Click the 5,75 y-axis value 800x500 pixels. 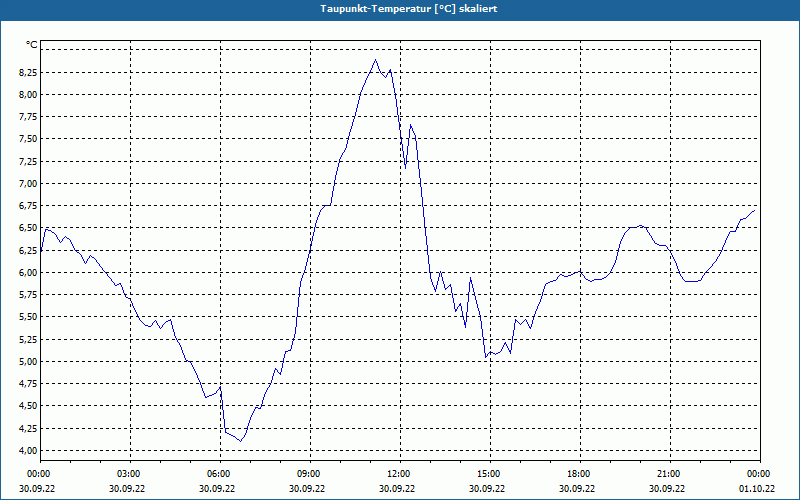point(28,295)
